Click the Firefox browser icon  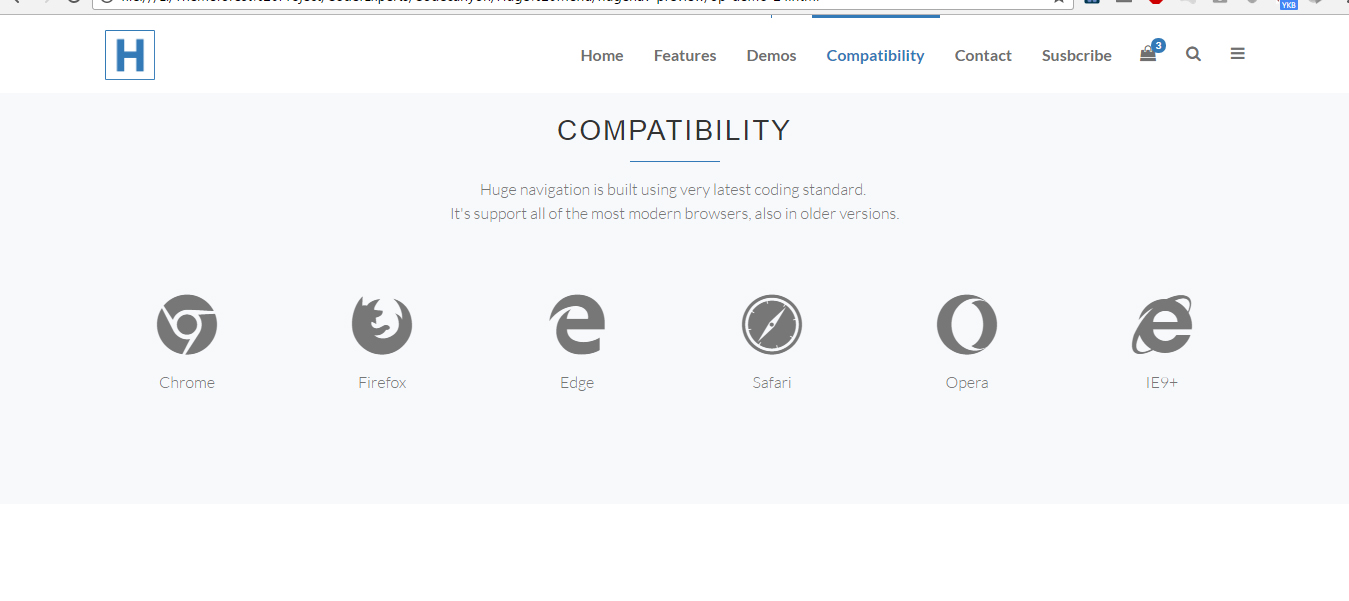(382, 325)
